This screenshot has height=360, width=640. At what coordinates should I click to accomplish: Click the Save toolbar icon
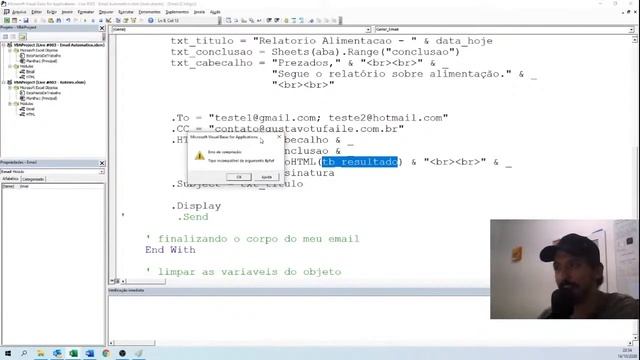(26, 20)
